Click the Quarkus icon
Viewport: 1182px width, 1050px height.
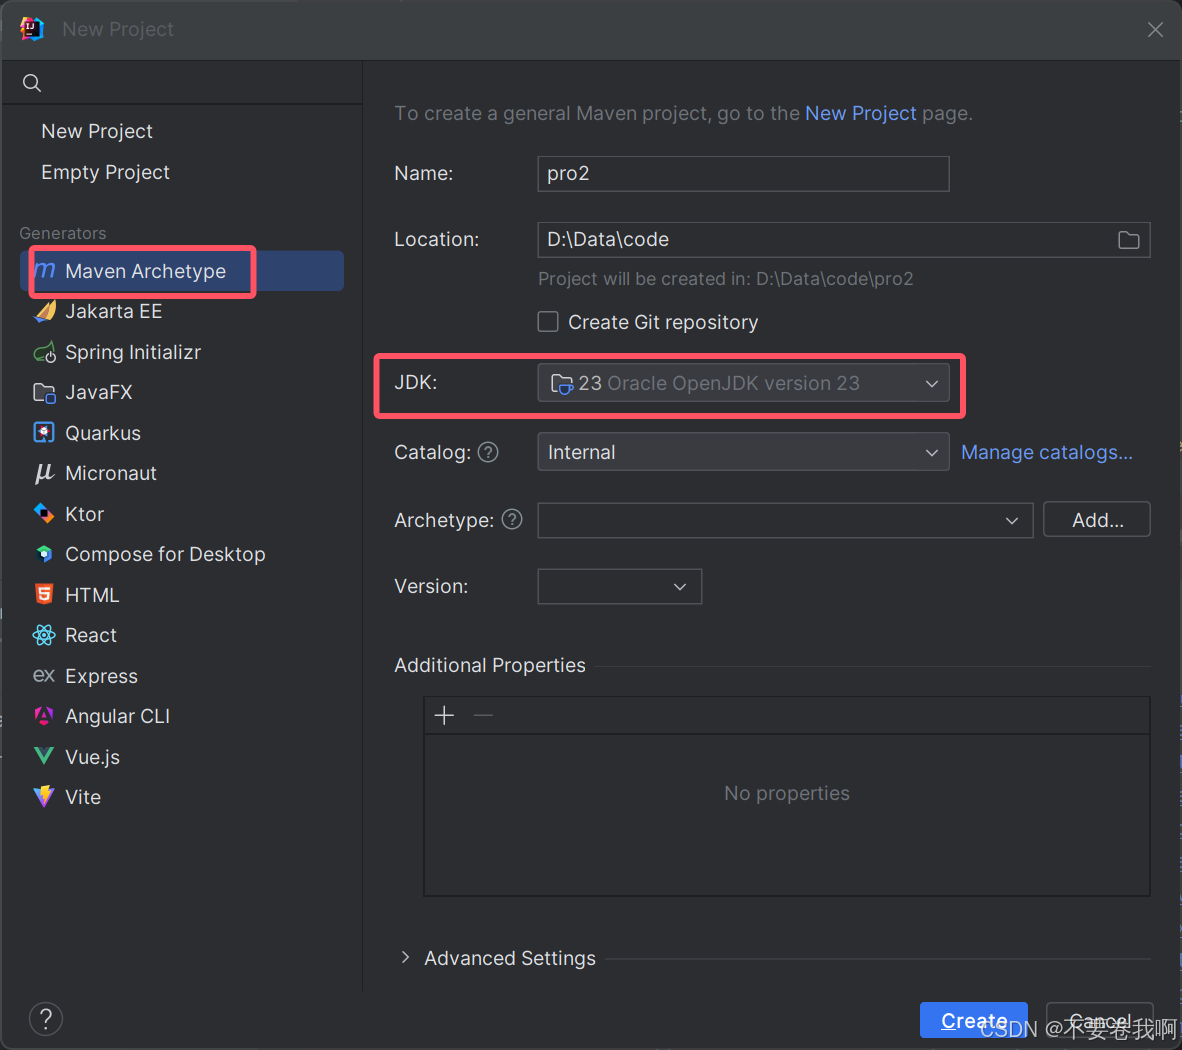44,433
